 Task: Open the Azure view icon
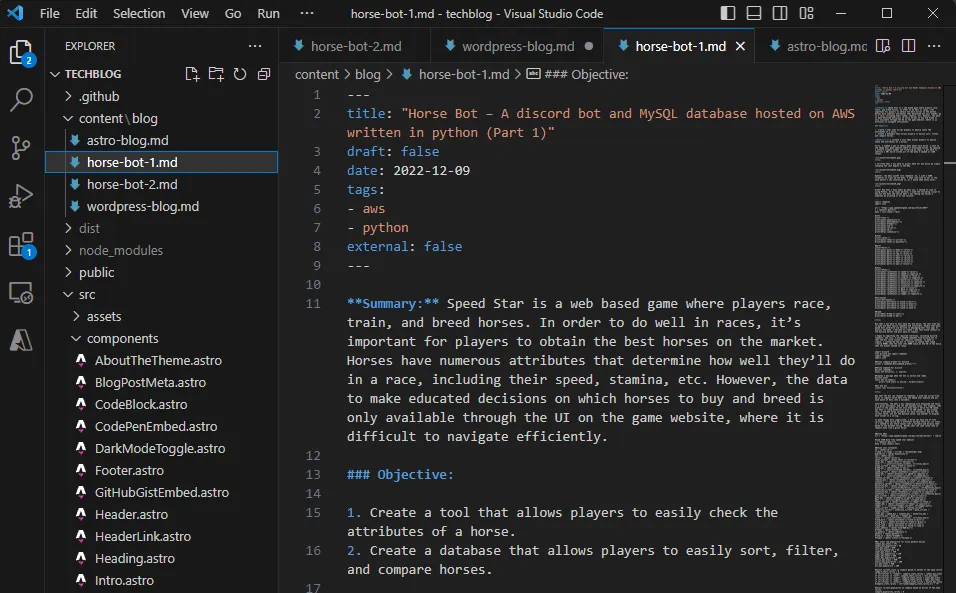pos(21,340)
